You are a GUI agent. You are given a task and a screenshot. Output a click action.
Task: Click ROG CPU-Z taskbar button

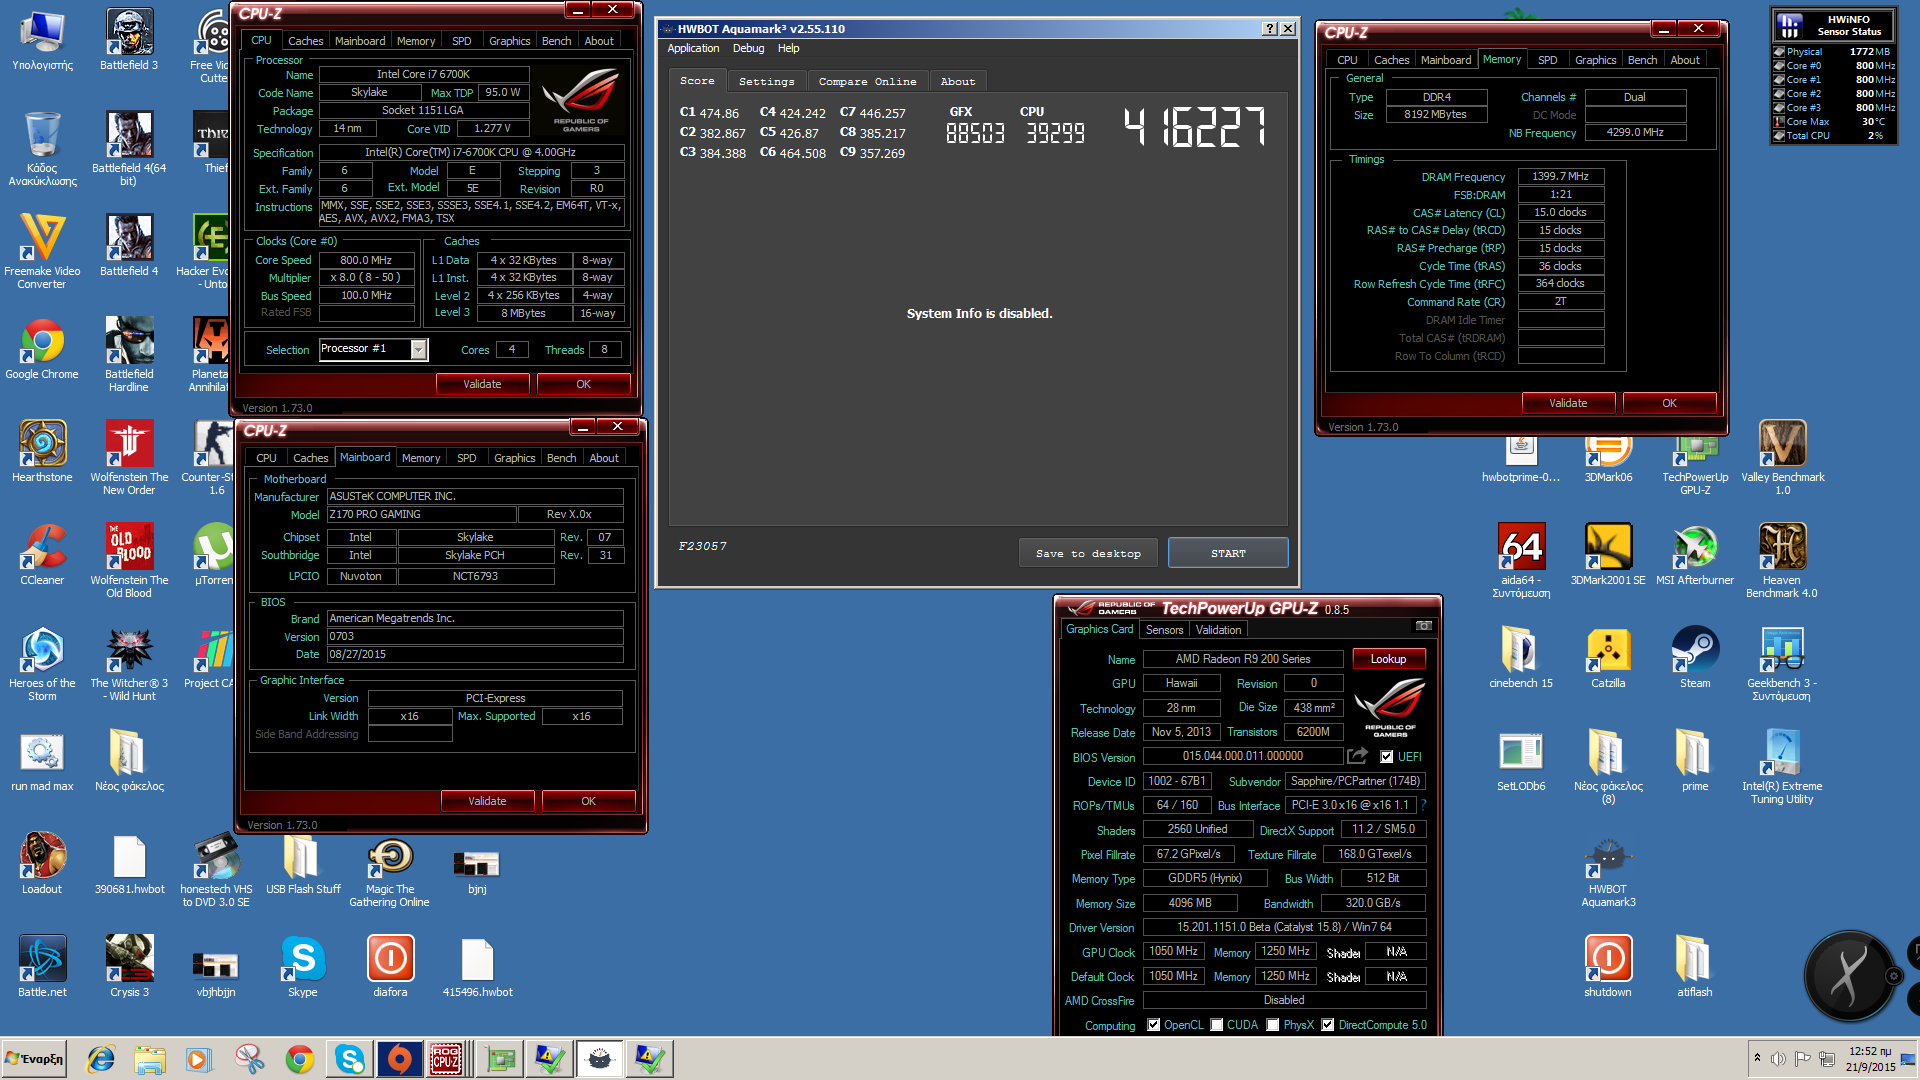point(446,1058)
